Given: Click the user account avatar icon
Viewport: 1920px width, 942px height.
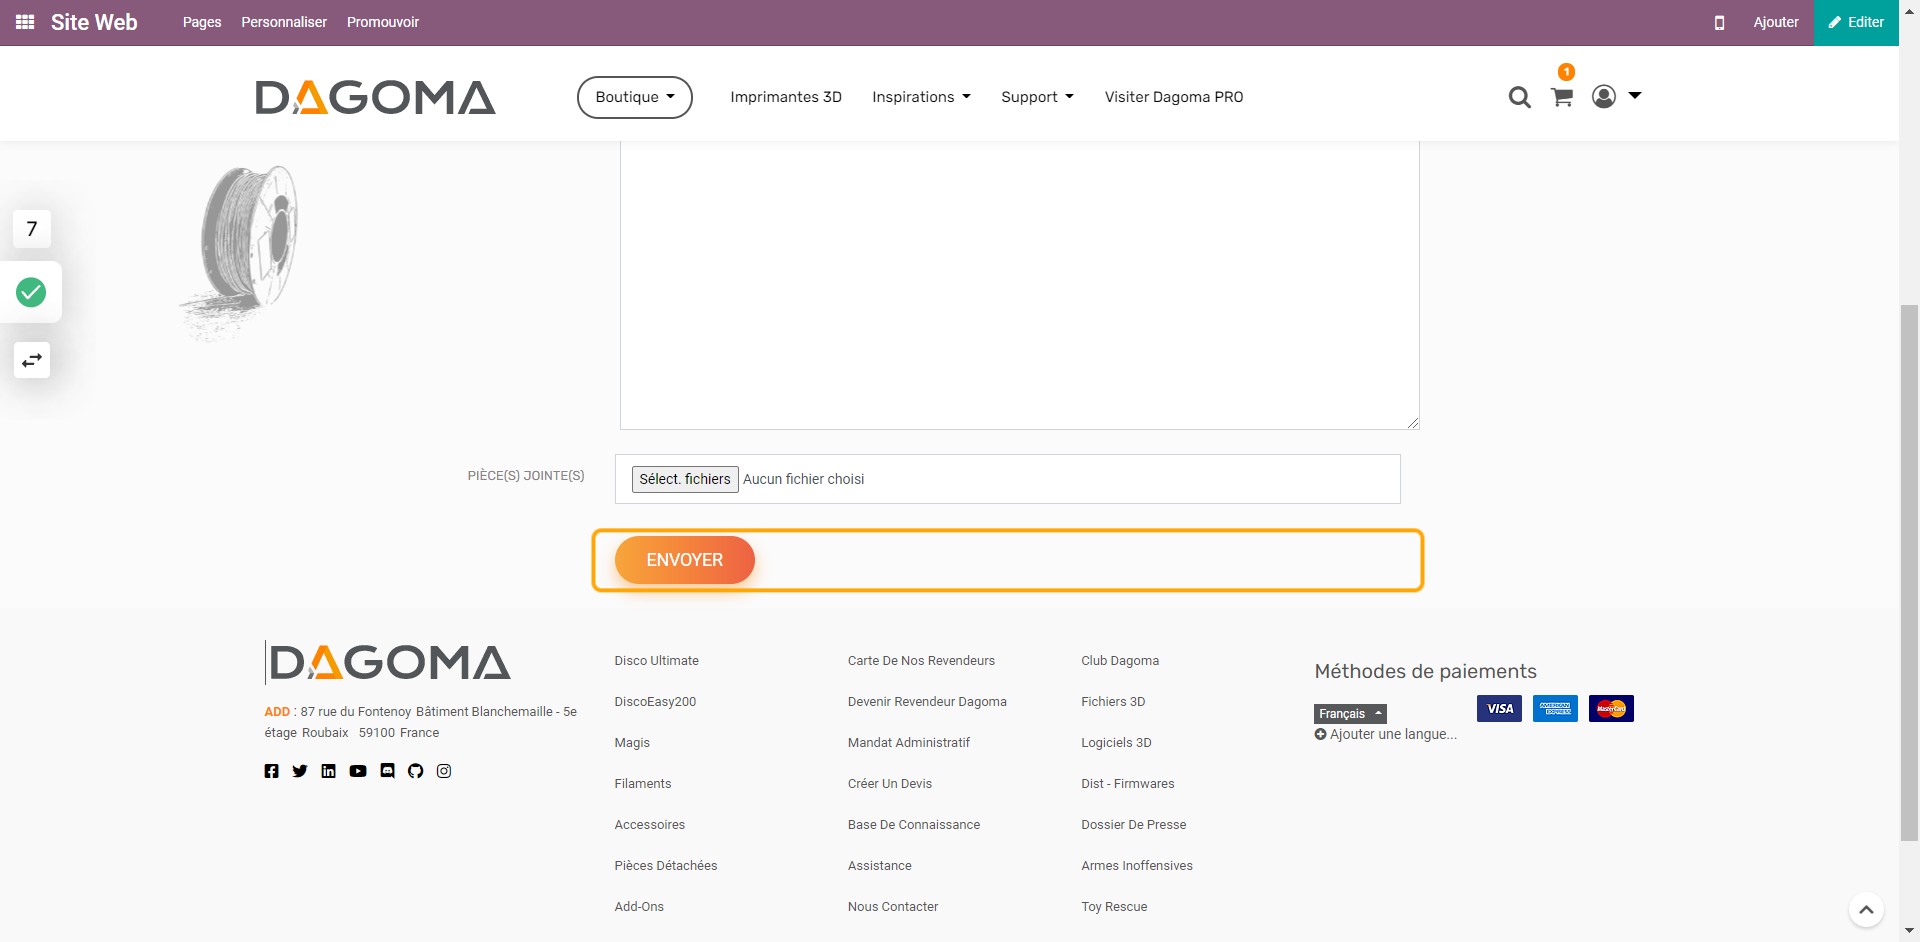Looking at the screenshot, I should click(1604, 96).
